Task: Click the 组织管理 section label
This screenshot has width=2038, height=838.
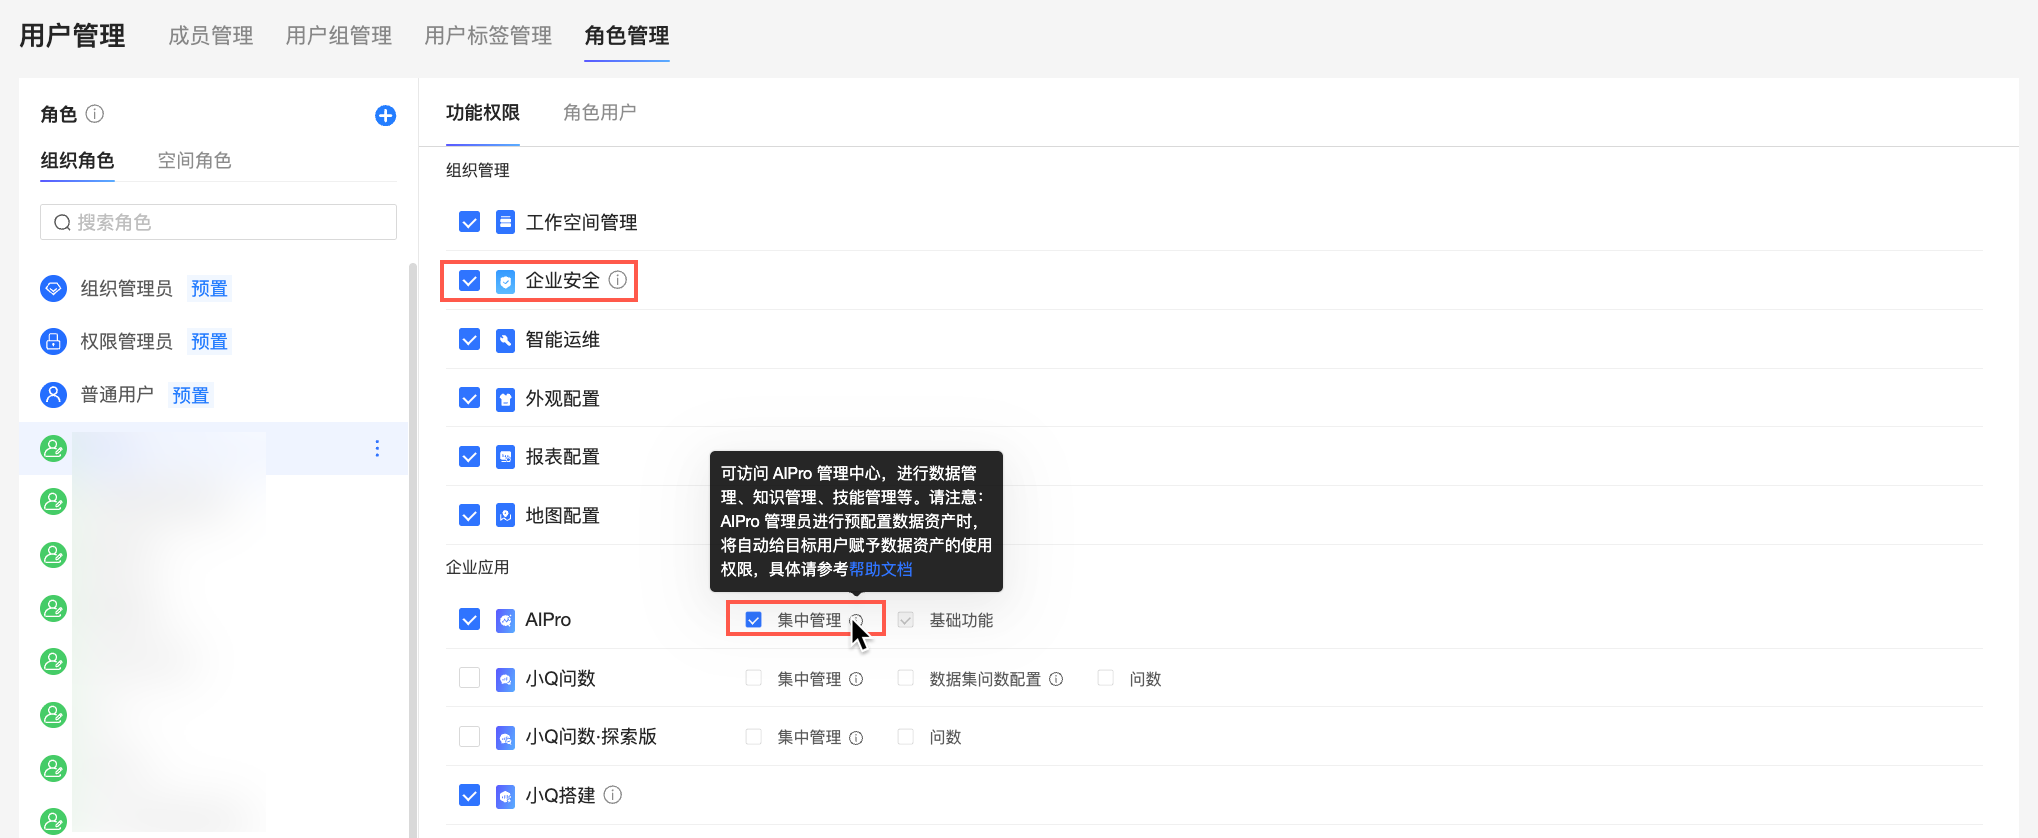Action: (478, 170)
